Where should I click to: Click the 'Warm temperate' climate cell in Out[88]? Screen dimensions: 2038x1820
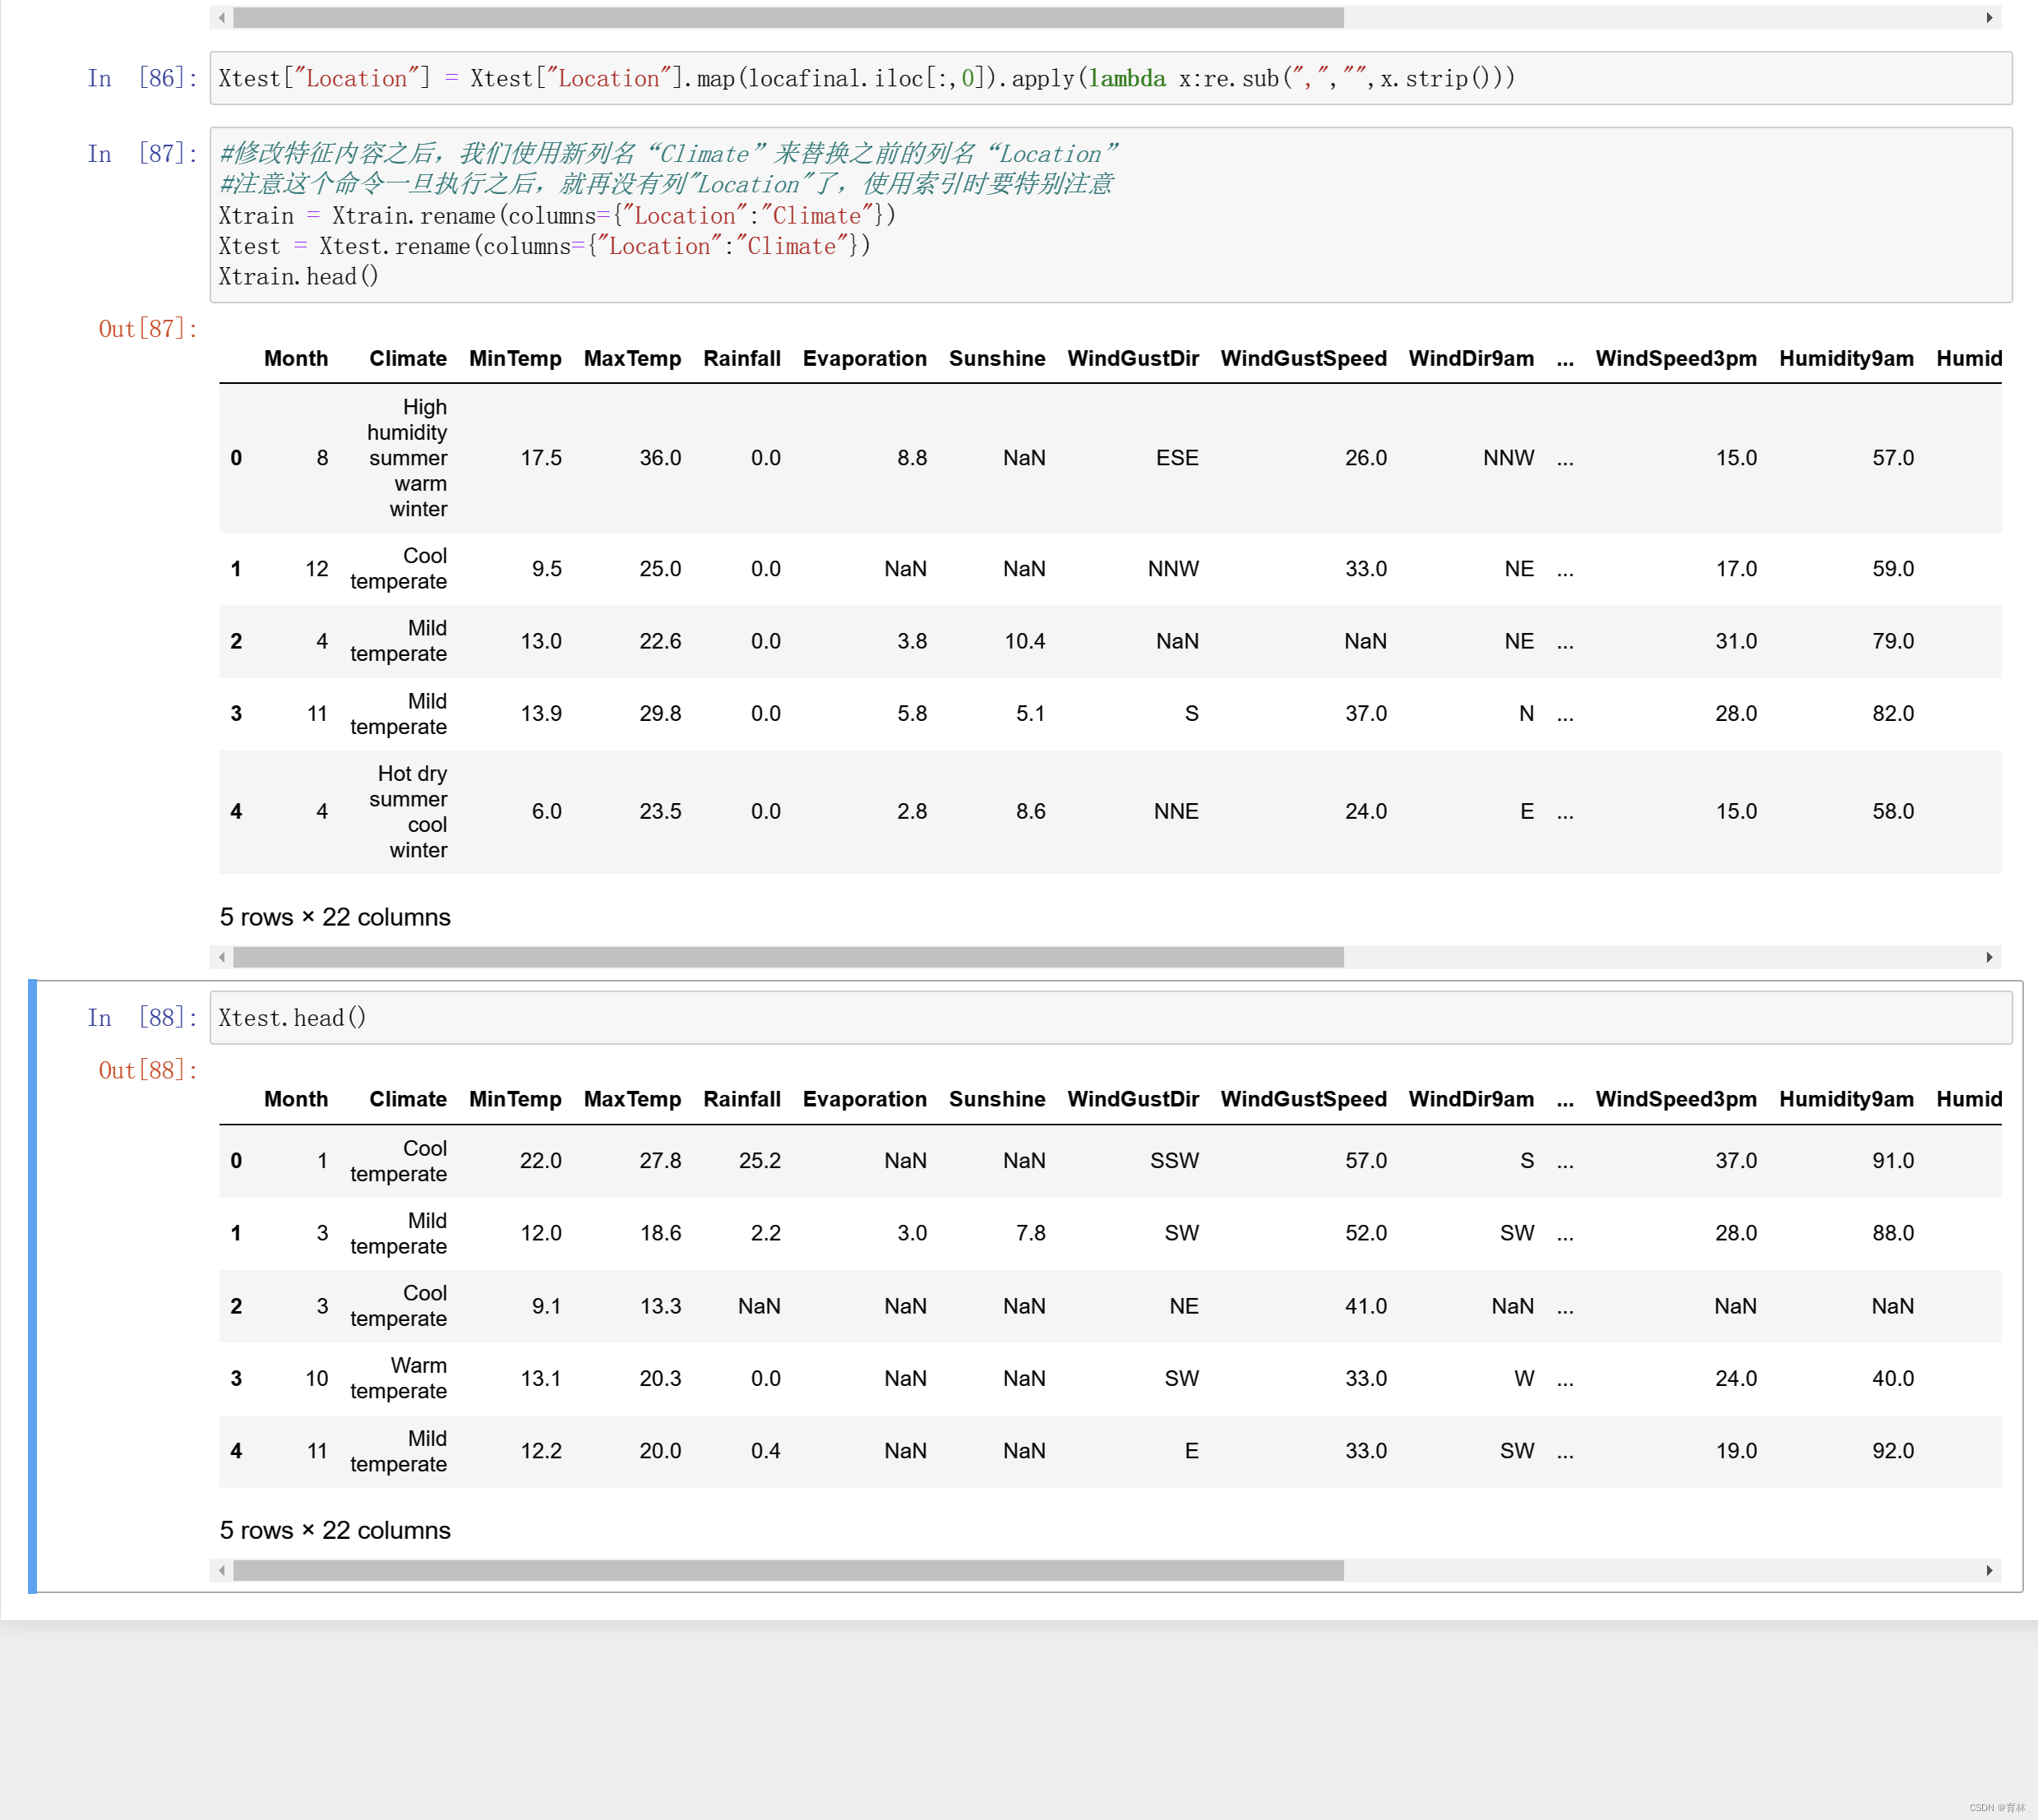click(398, 1378)
